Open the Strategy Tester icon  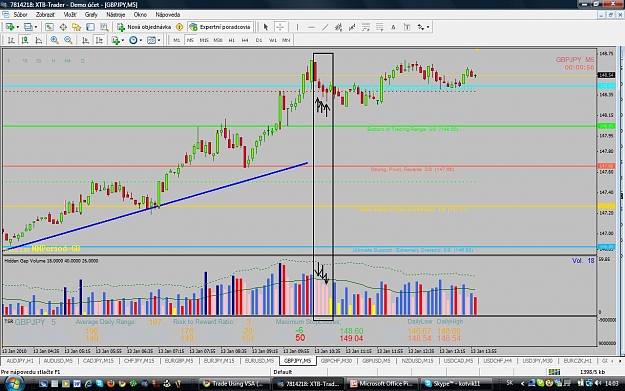click(104, 27)
